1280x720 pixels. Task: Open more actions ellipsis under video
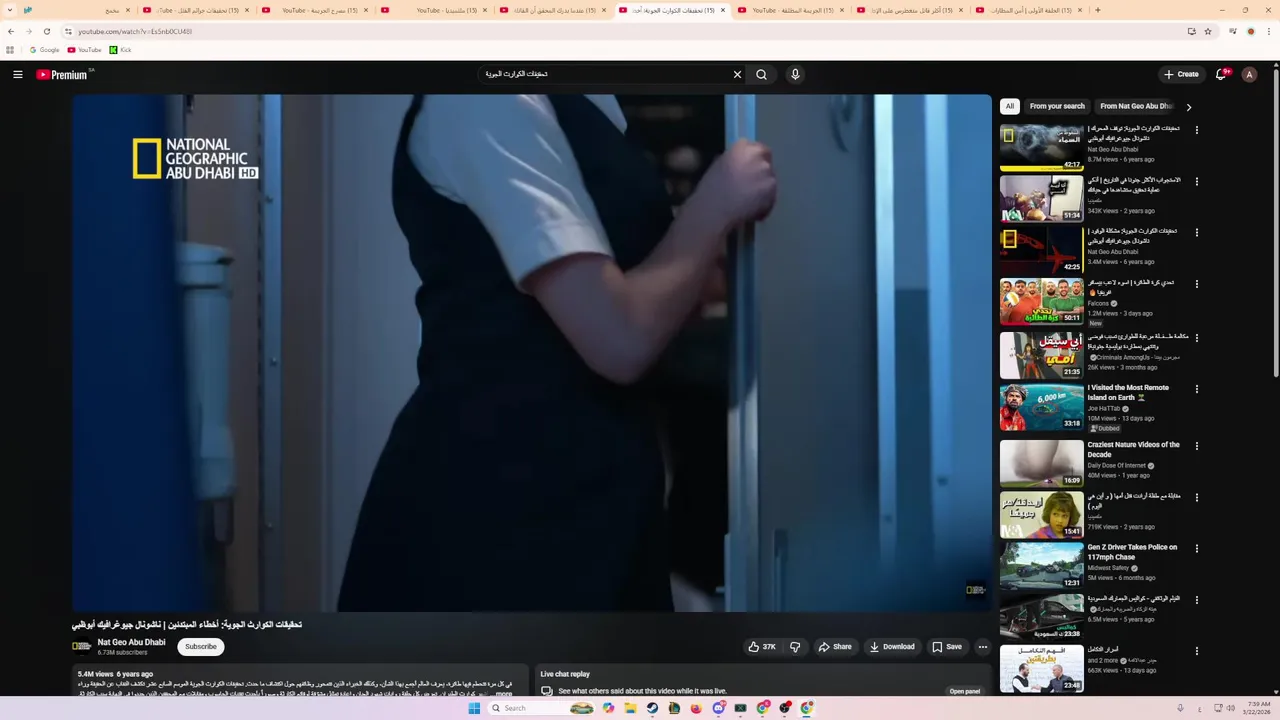982,647
